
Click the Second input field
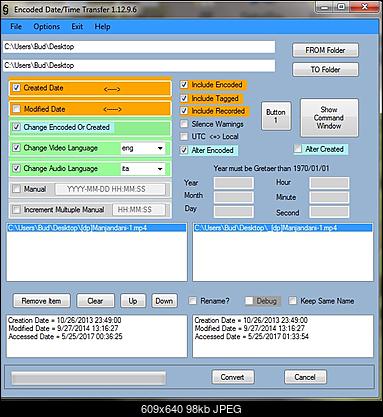(329, 211)
